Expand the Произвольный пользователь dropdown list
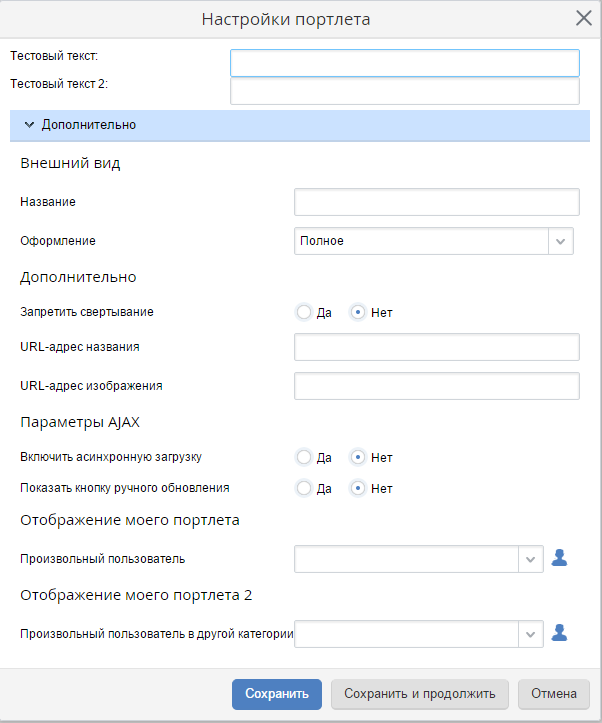Viewport: 602px width, 723px height. coord(530,559)
